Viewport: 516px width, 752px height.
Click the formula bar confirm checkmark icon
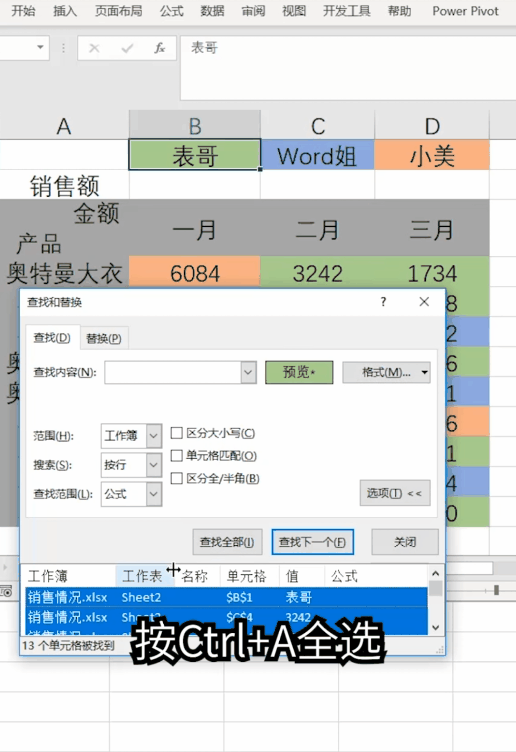point(127,48)
